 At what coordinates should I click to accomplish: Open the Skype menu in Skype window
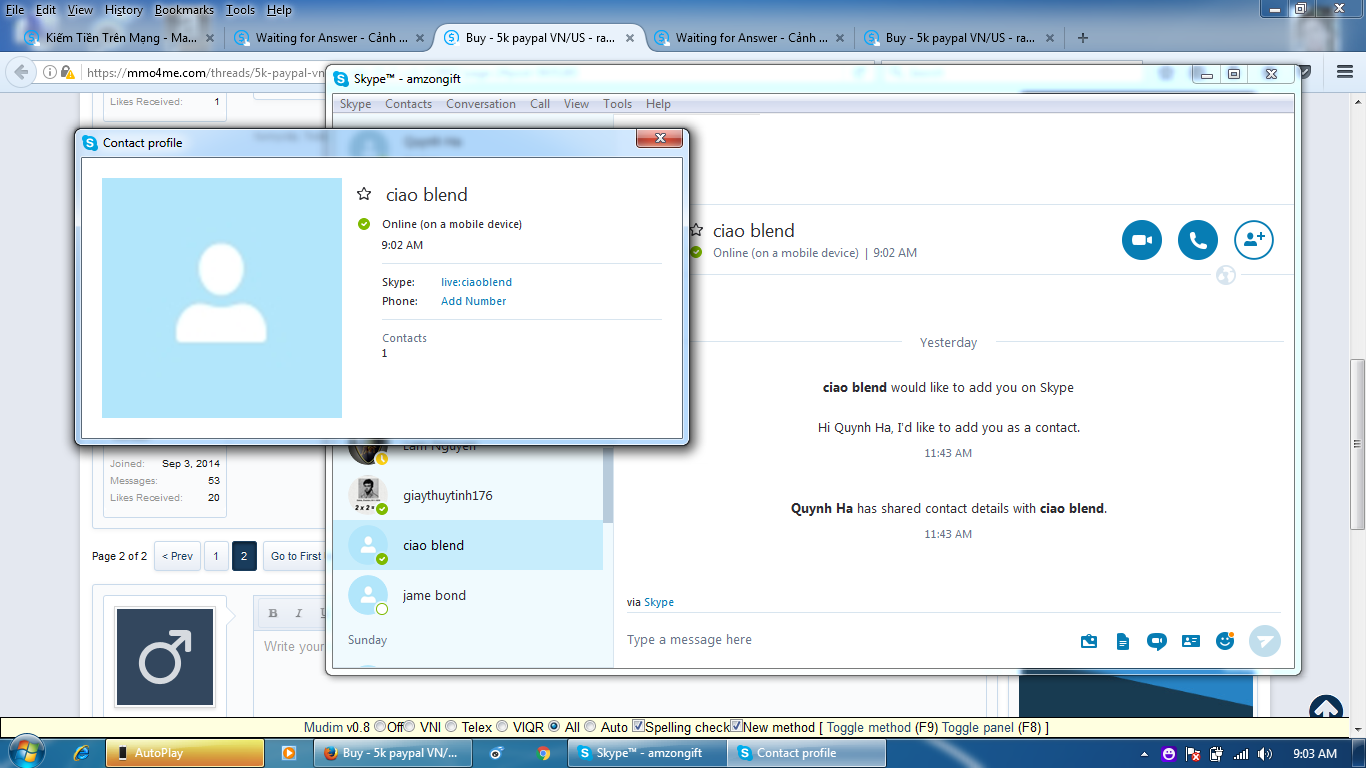point(355,104)
